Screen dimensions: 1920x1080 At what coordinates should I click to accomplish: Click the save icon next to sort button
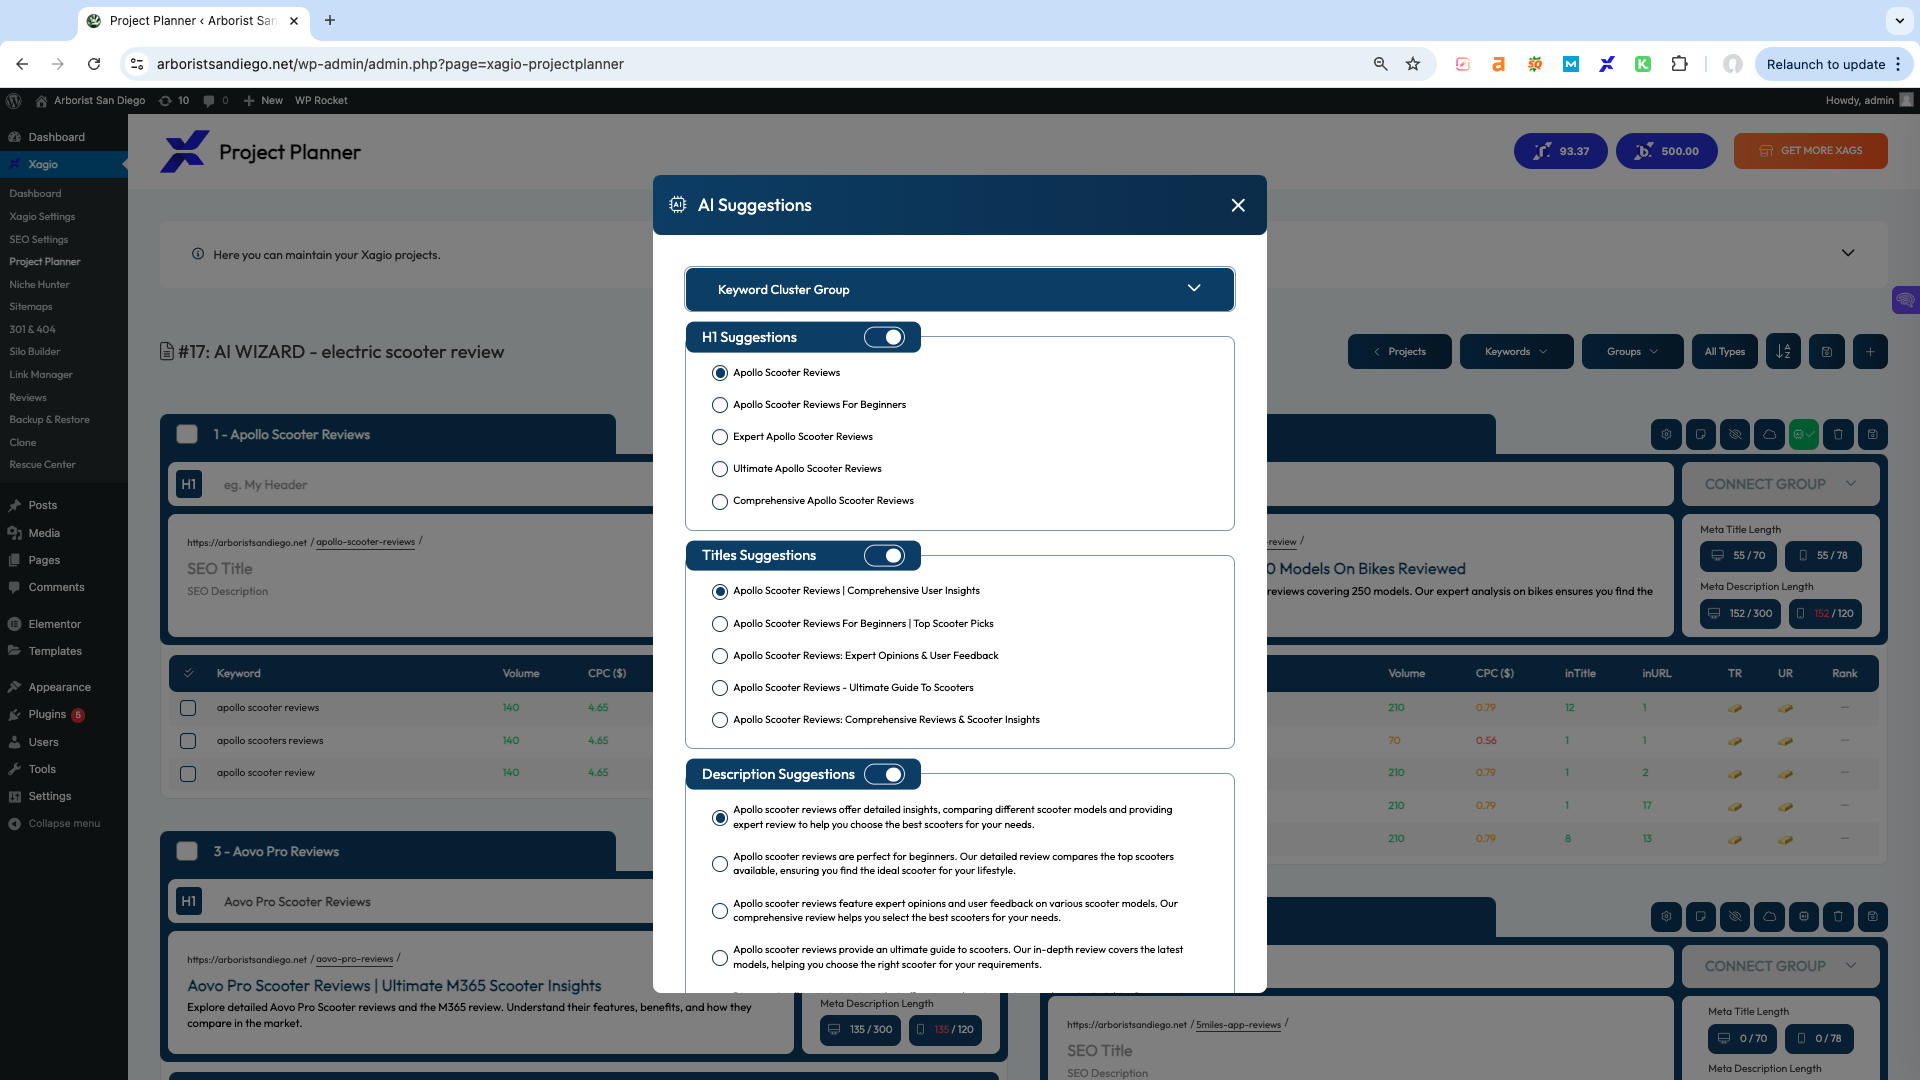point(1827,351)
